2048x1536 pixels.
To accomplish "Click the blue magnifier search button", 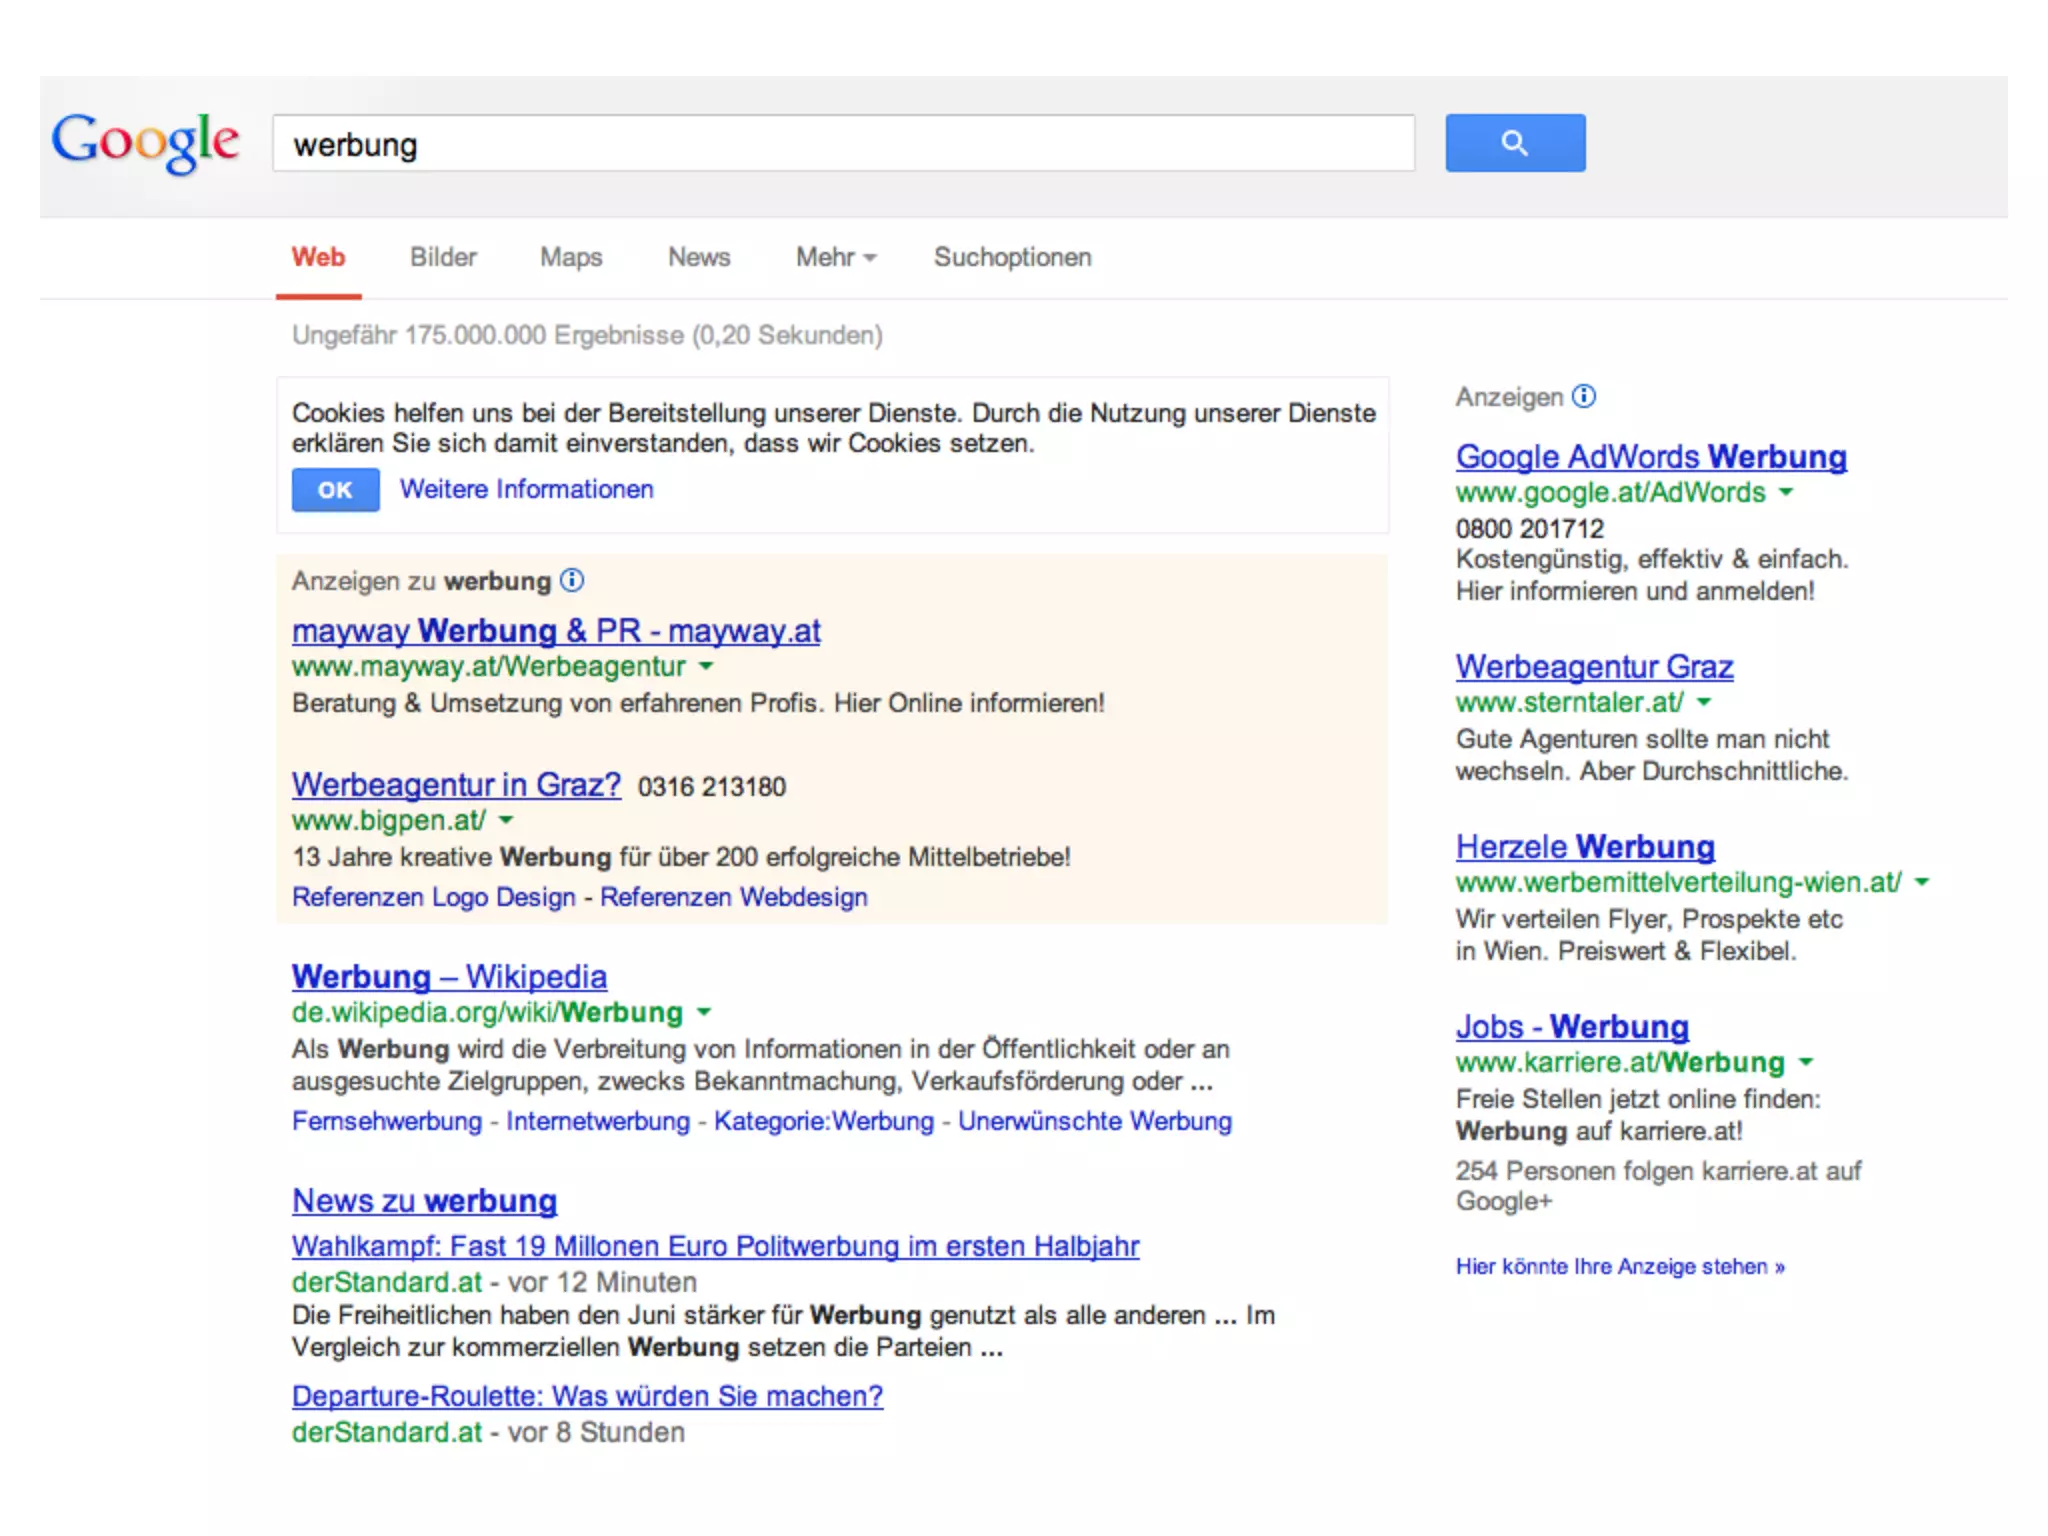I will click(1514, 143).
